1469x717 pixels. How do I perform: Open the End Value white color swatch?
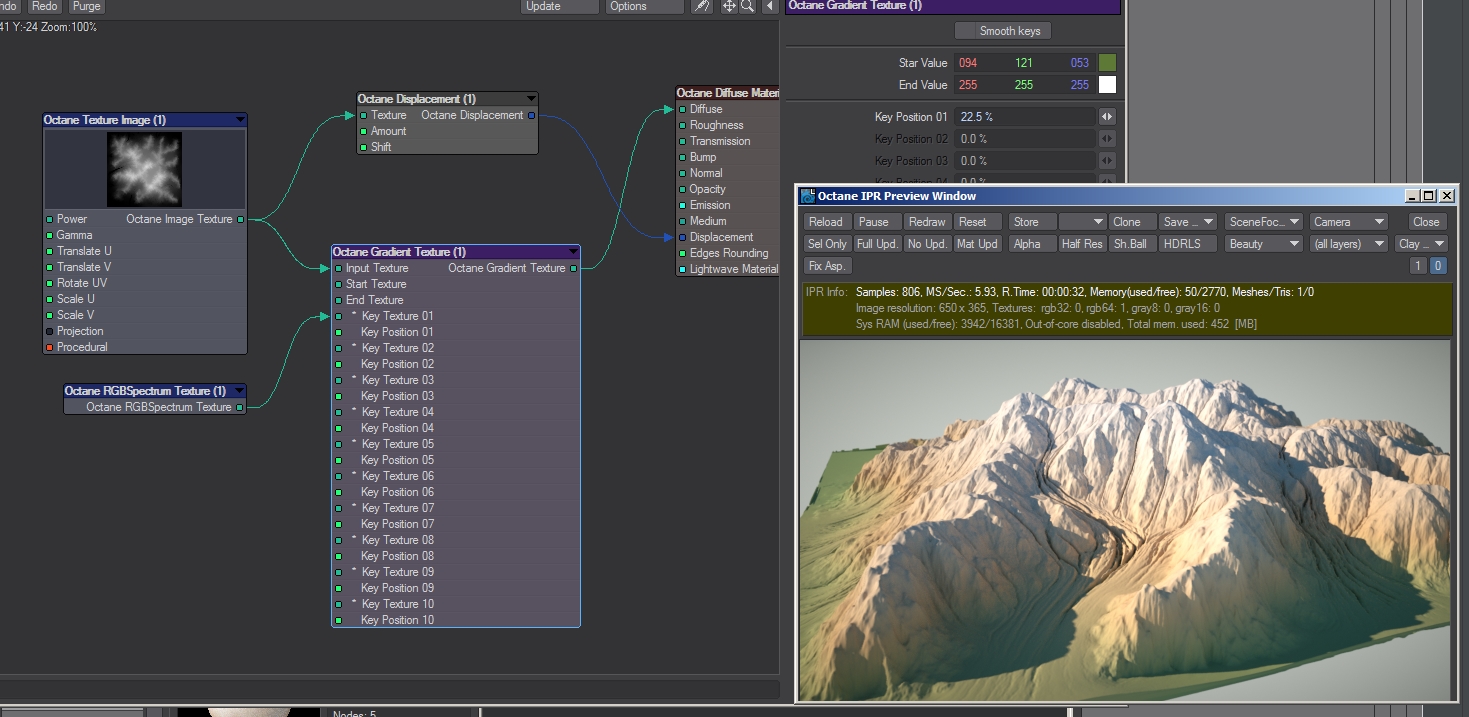pyautogui.click(x=1107, y=85)
